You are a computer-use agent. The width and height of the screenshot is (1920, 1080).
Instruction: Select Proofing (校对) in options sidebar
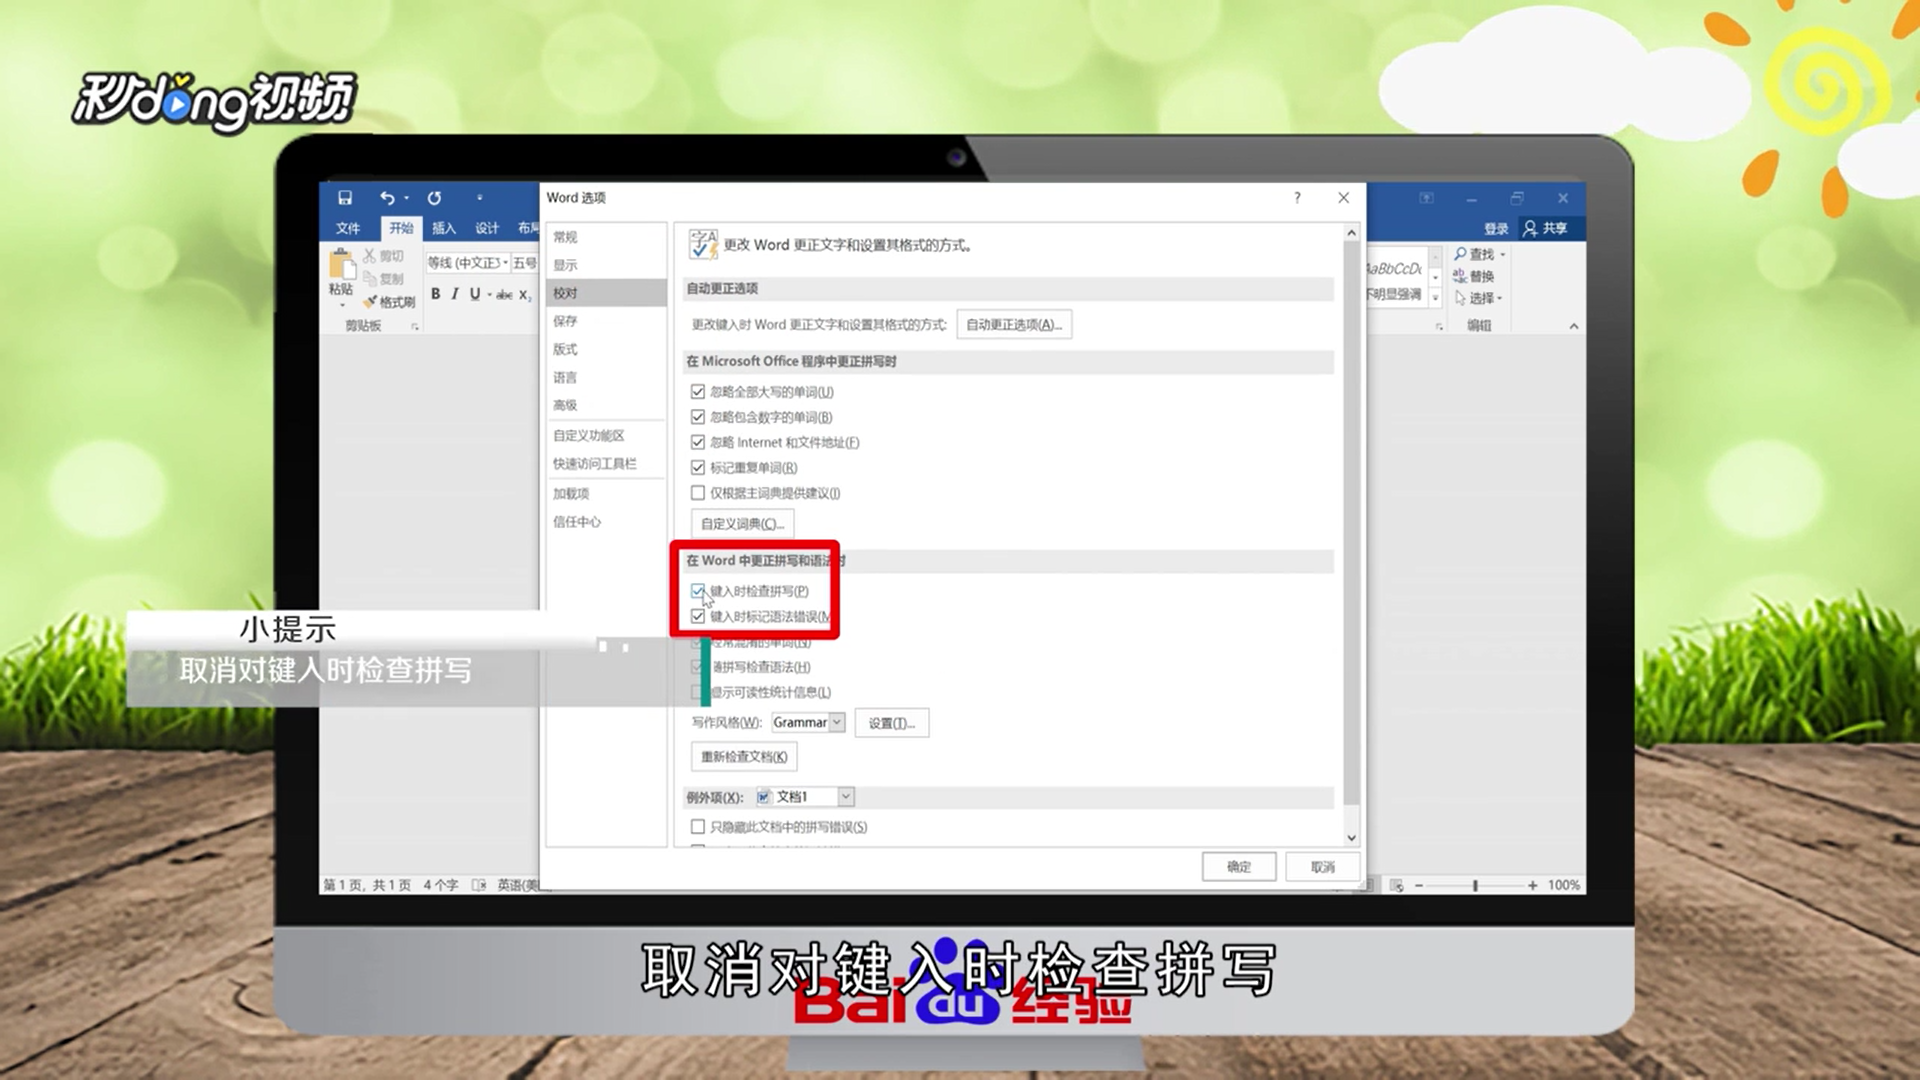606,293
